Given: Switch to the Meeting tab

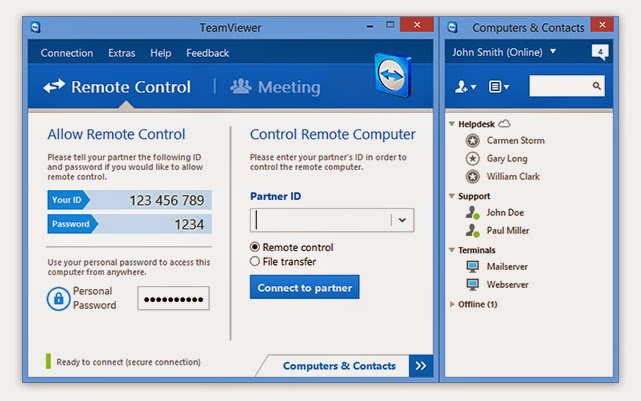Looking at the screenshot, I should tap(276, 87).
